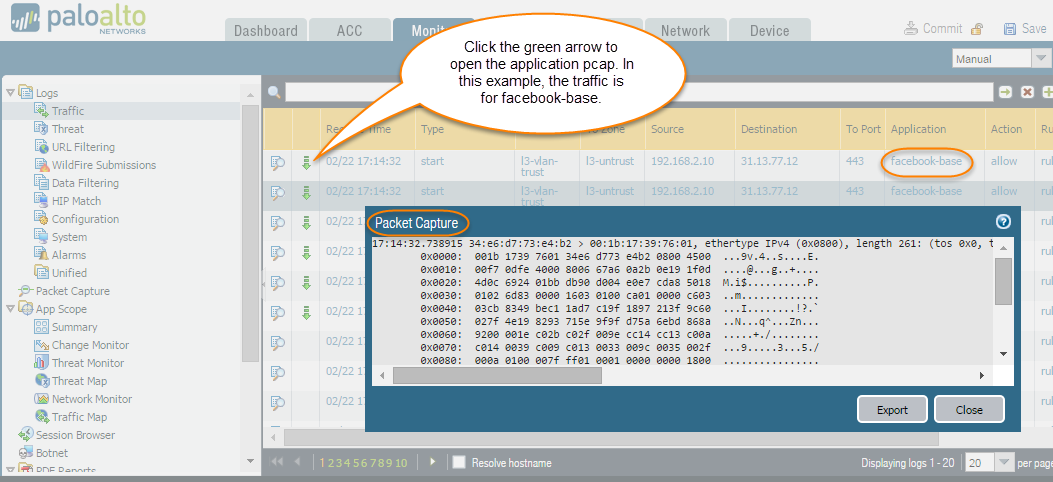Click the Commit button
1053x482 pixels.
click(934, 28)
